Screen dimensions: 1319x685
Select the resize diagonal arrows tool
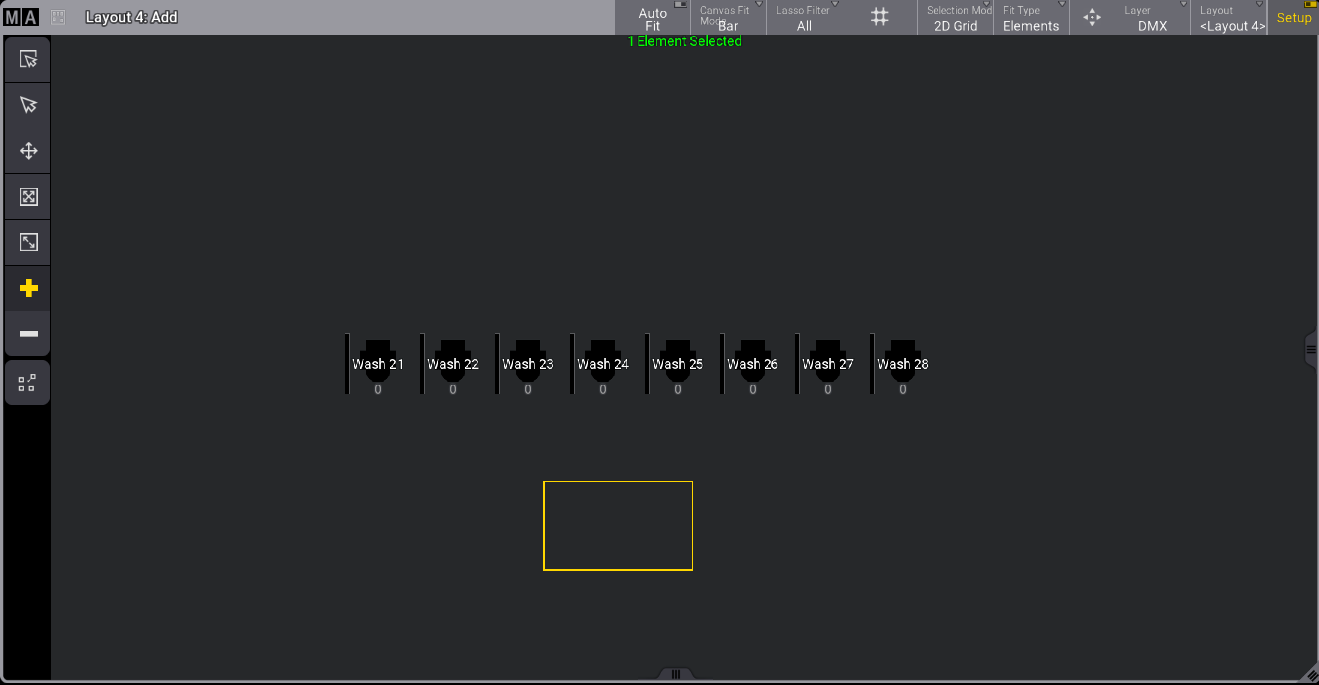point(28,242)
